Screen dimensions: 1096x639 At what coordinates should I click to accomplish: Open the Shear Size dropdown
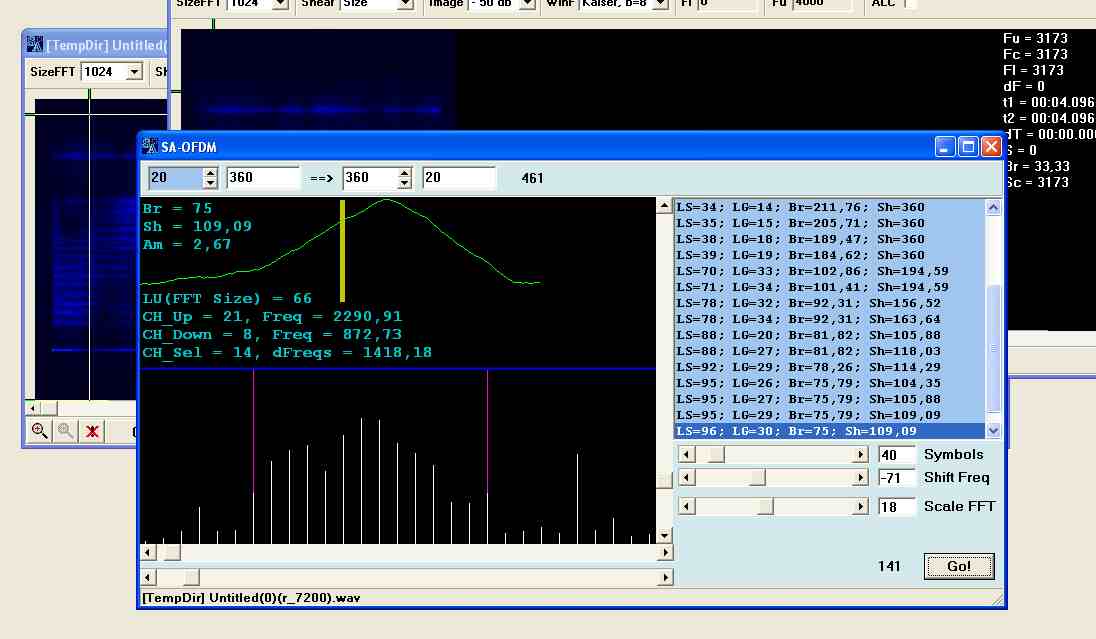click(405, 3)
